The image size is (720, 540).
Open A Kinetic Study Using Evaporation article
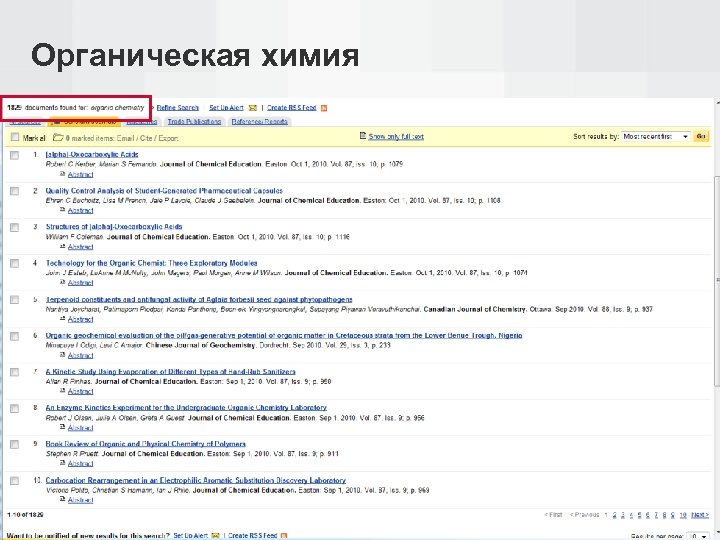pos(170,371)
